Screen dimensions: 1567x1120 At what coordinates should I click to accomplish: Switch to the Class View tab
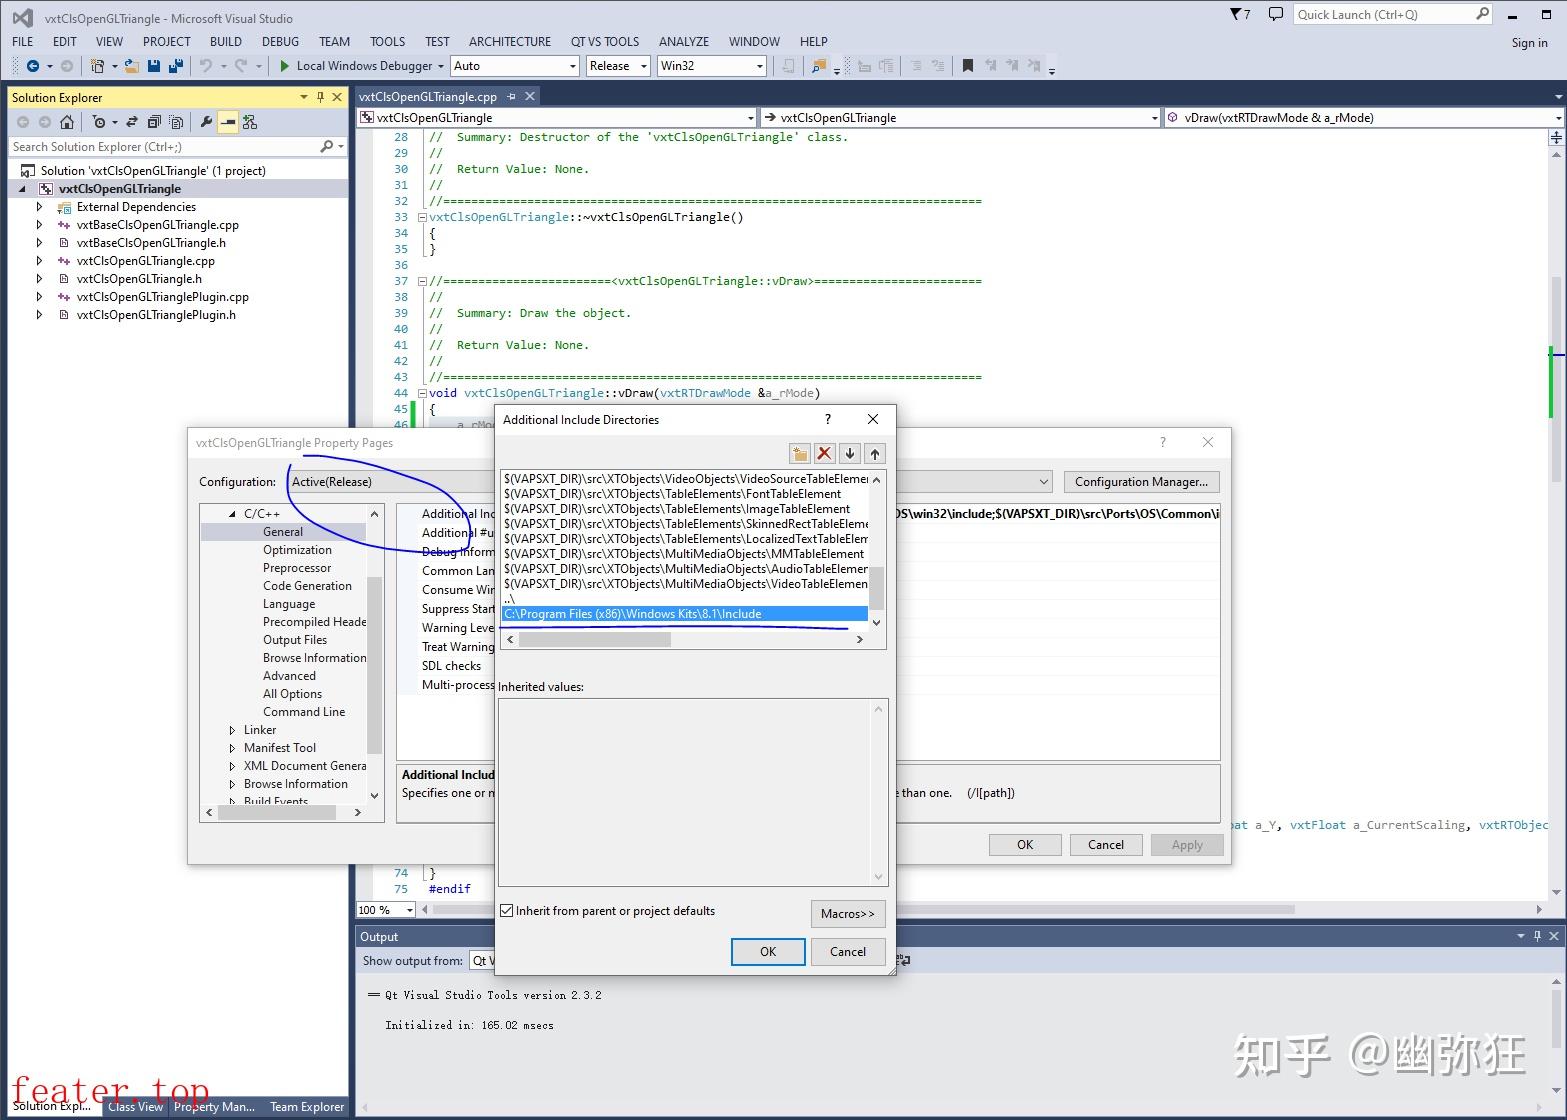click(x=135, y=1107)
